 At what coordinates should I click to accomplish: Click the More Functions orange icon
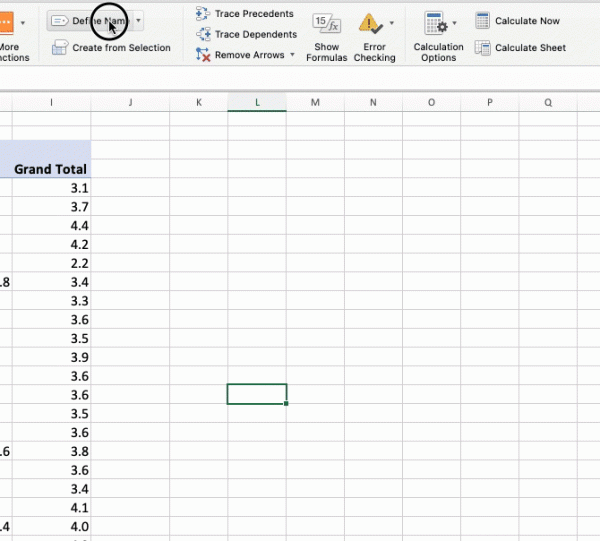pyautogui.click(x=6, y=23)
